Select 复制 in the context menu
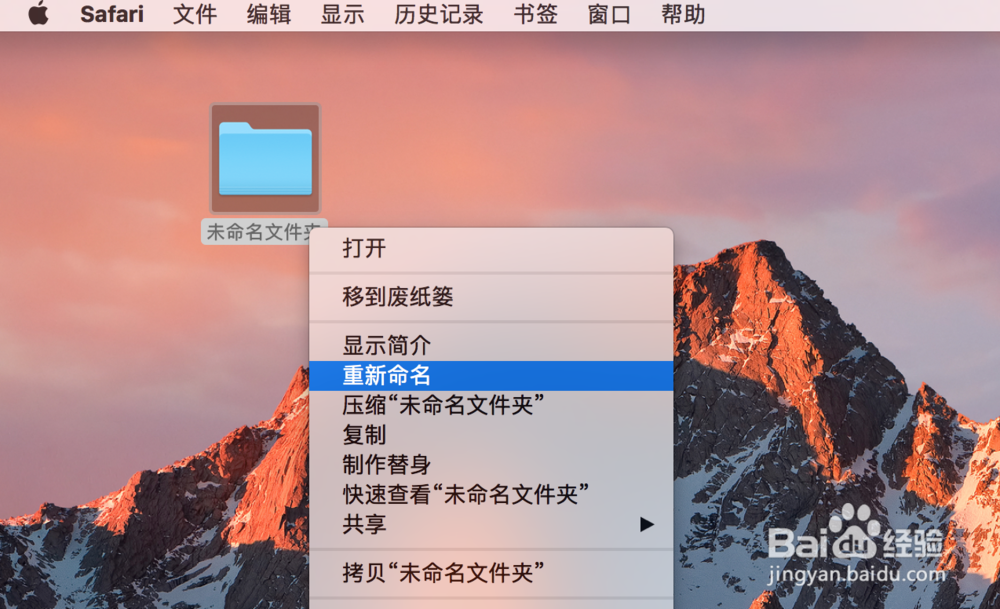The width and height of the screenshot is (1000, 609). (x=491, y=435)
